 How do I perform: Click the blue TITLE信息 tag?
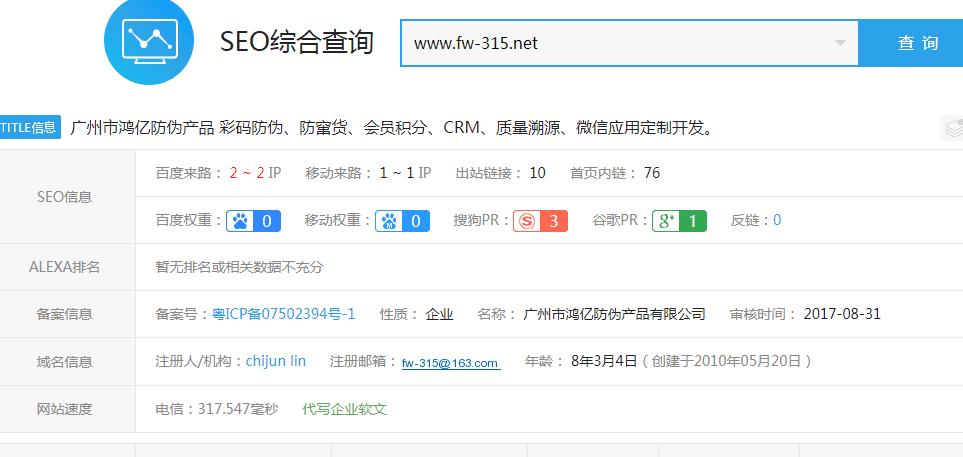[x=30, y=128]
